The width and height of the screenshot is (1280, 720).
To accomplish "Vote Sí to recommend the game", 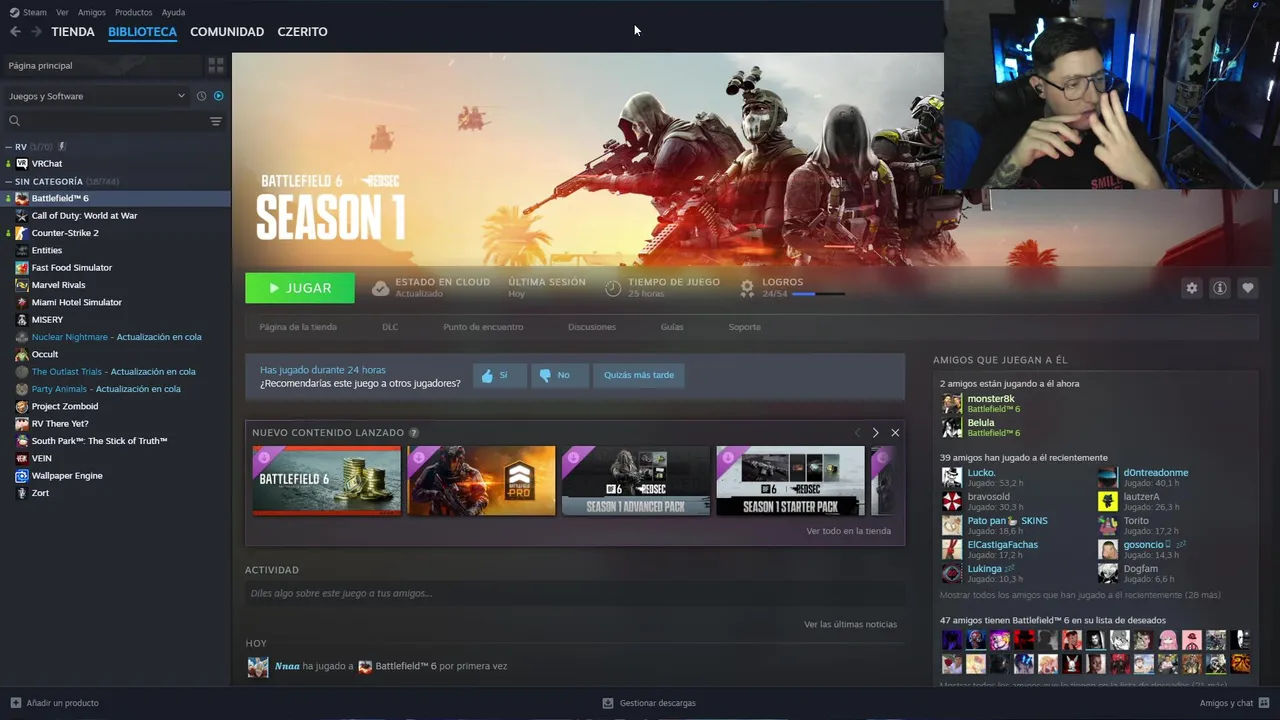I will pyautogui.click(x=499, y=375).
